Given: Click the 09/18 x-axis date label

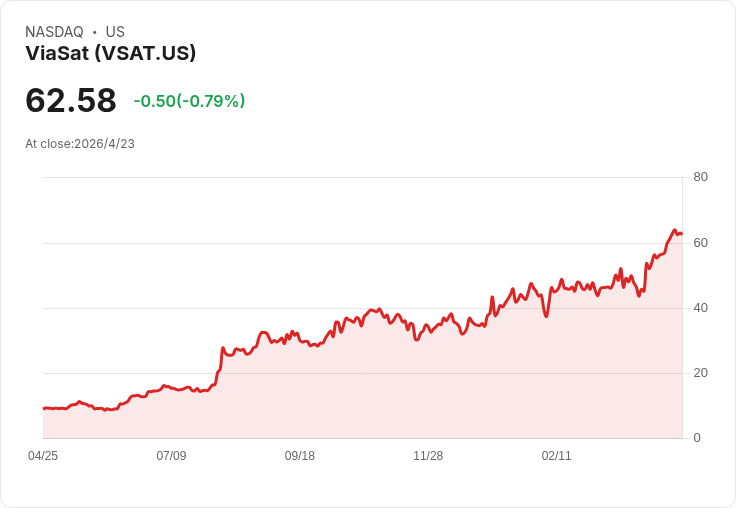Looking at the screenshot, I should tap(299, 456).
